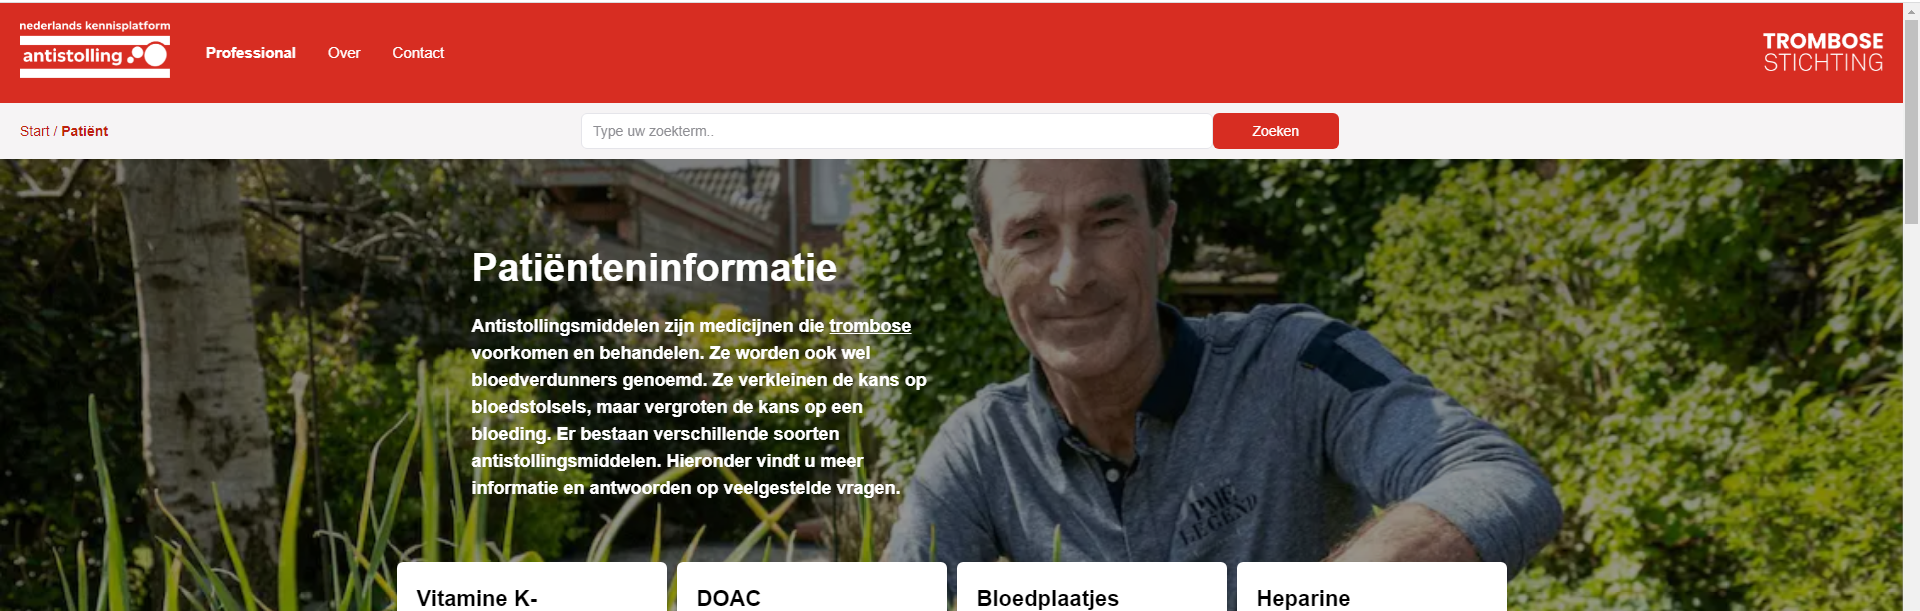Open the Bloedplaatjes card
Image resolution: width=1920 pixels, height=611 pixels.
pos(1092,587)
